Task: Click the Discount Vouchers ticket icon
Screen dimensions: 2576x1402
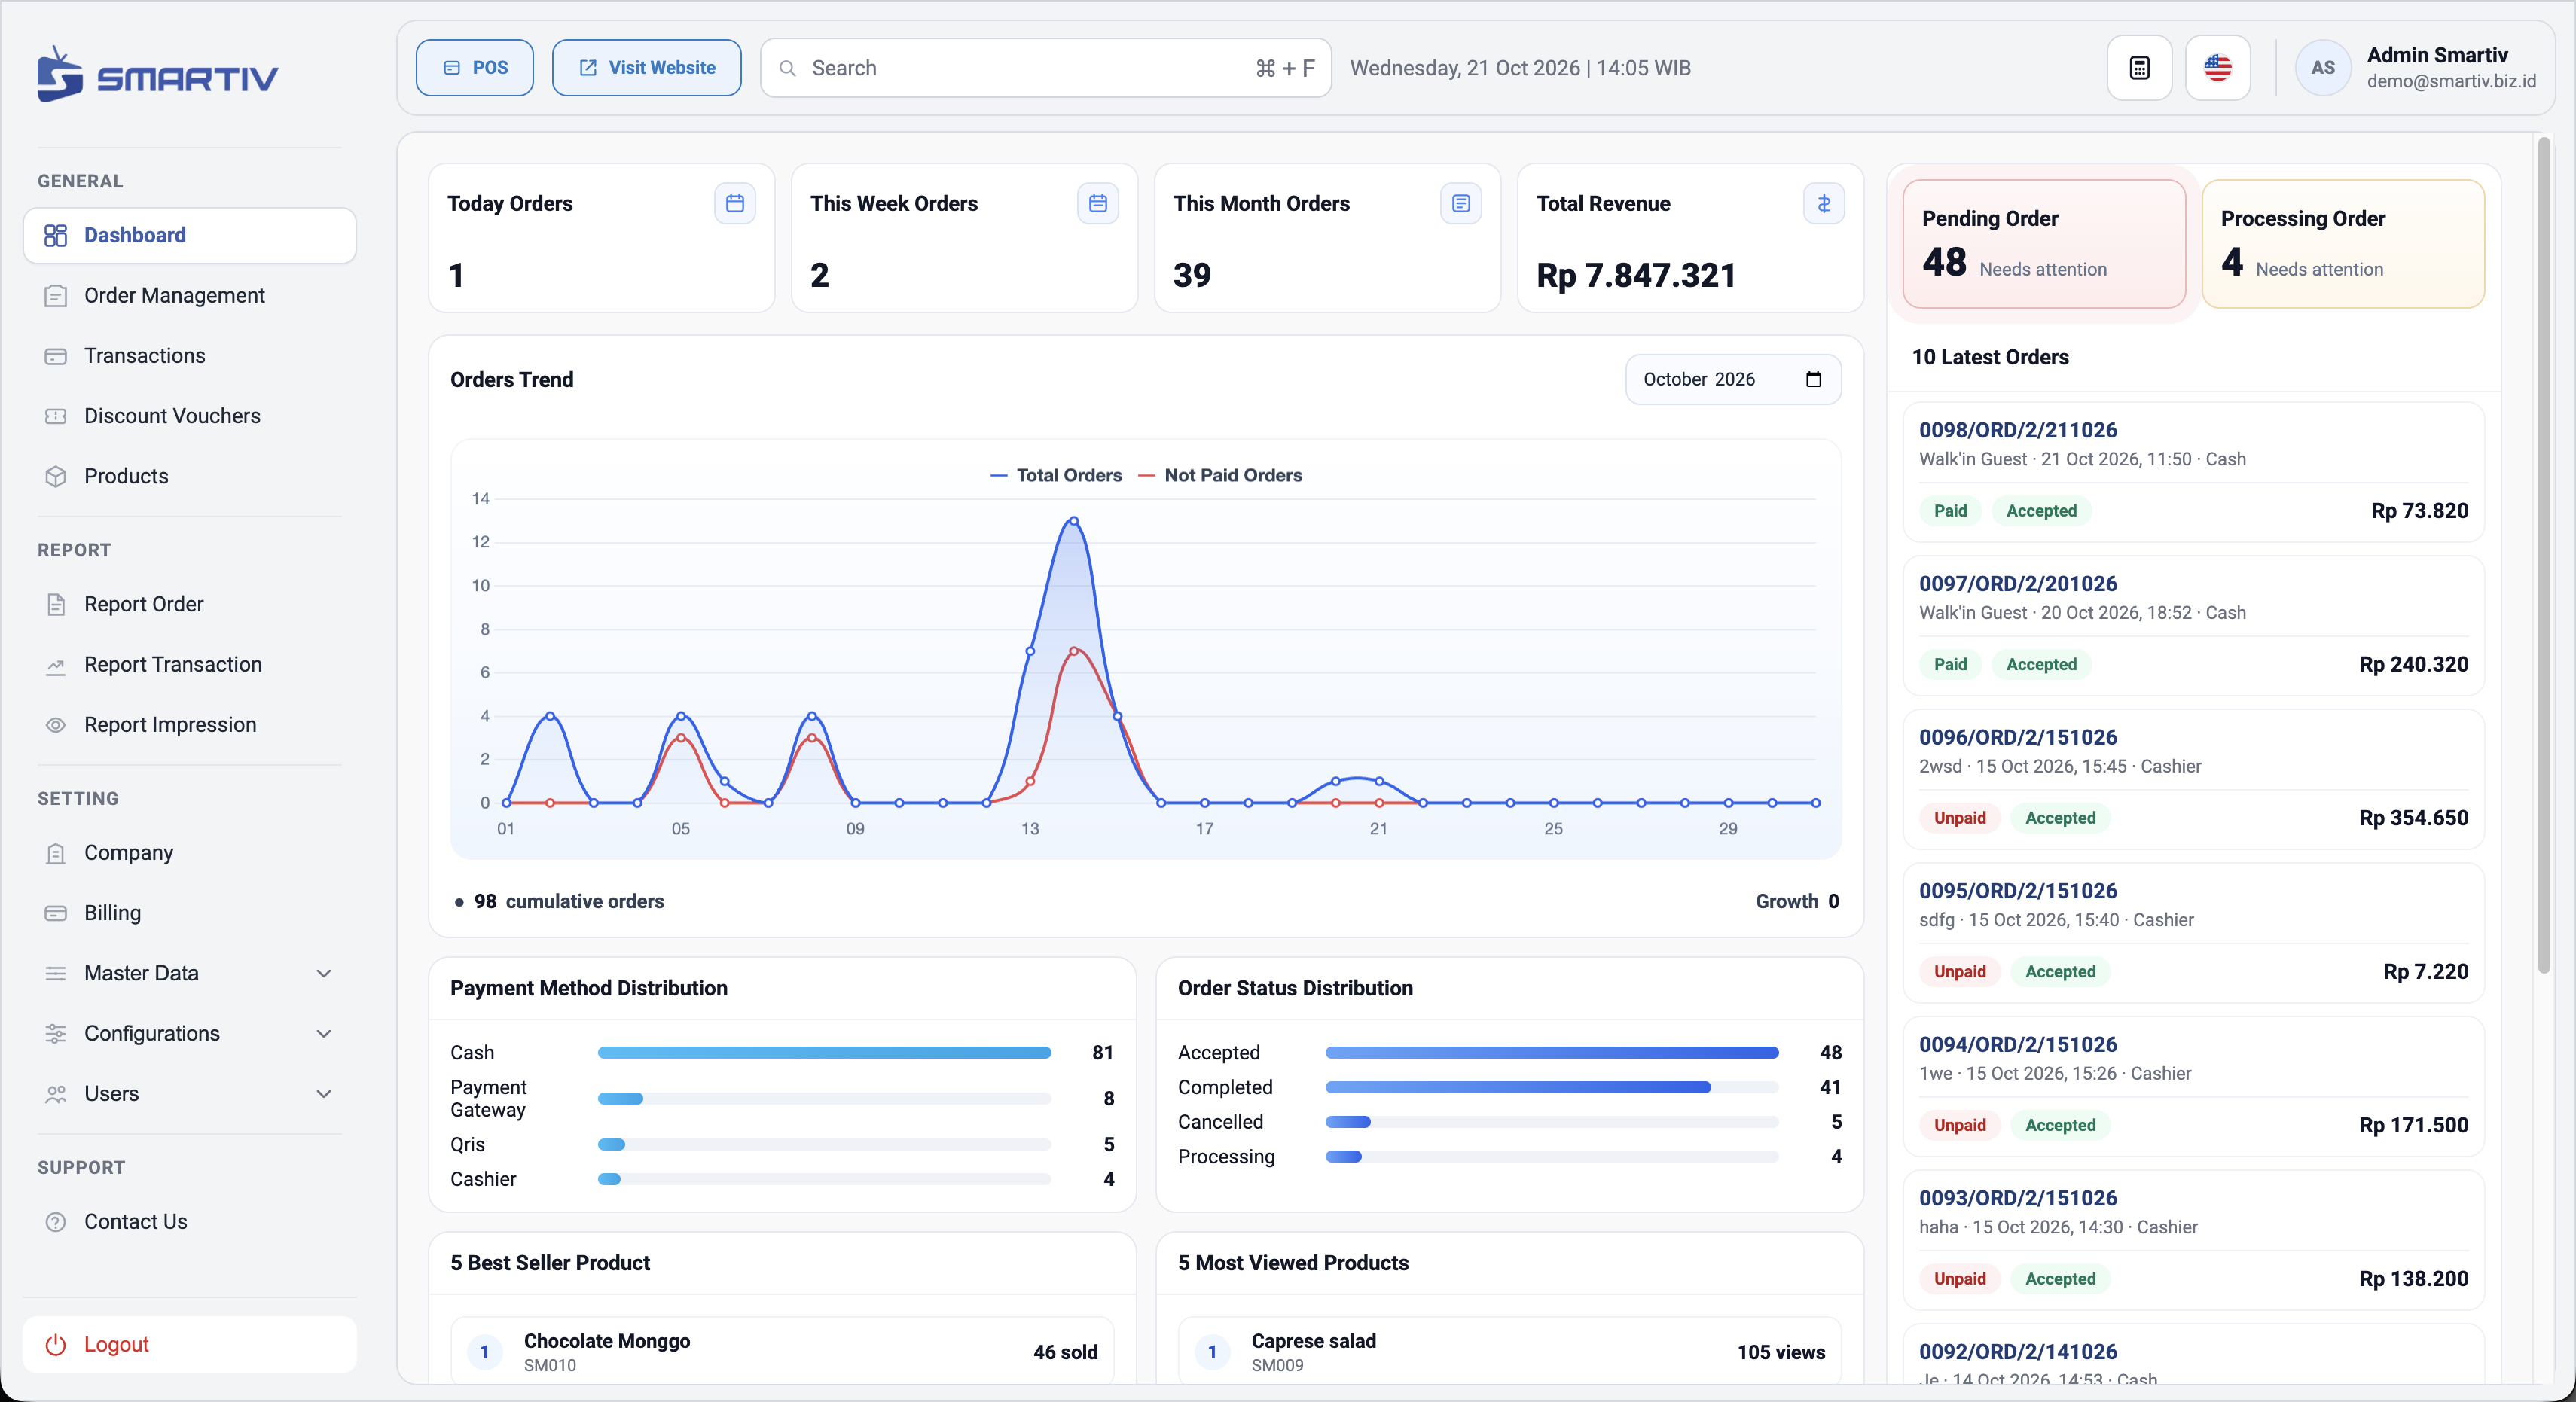Action: 56,416
